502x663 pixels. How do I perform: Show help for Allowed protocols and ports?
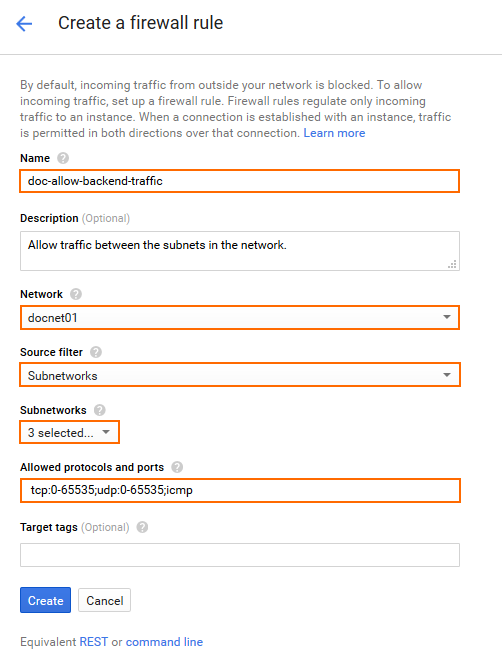[x=177, y=467]
